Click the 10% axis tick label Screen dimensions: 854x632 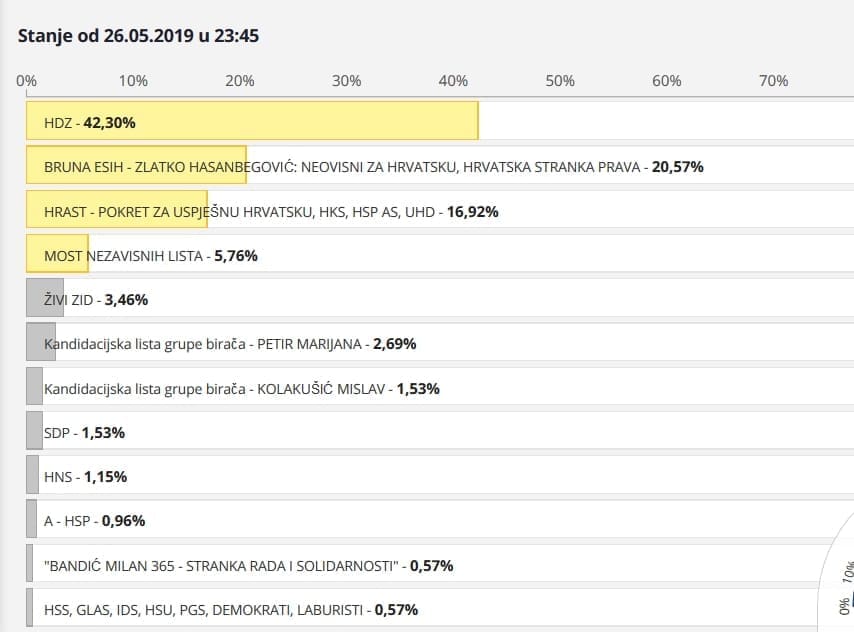tap(133, 81)
